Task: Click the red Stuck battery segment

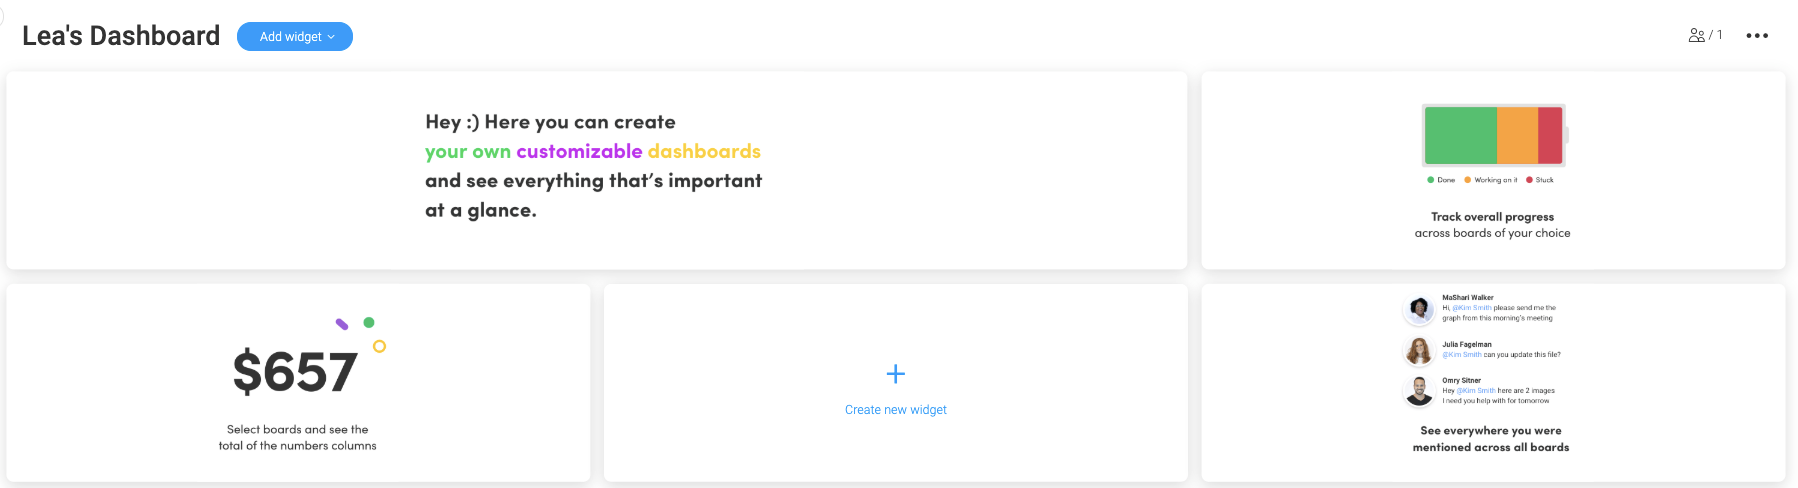Action: coord(1550,135)
